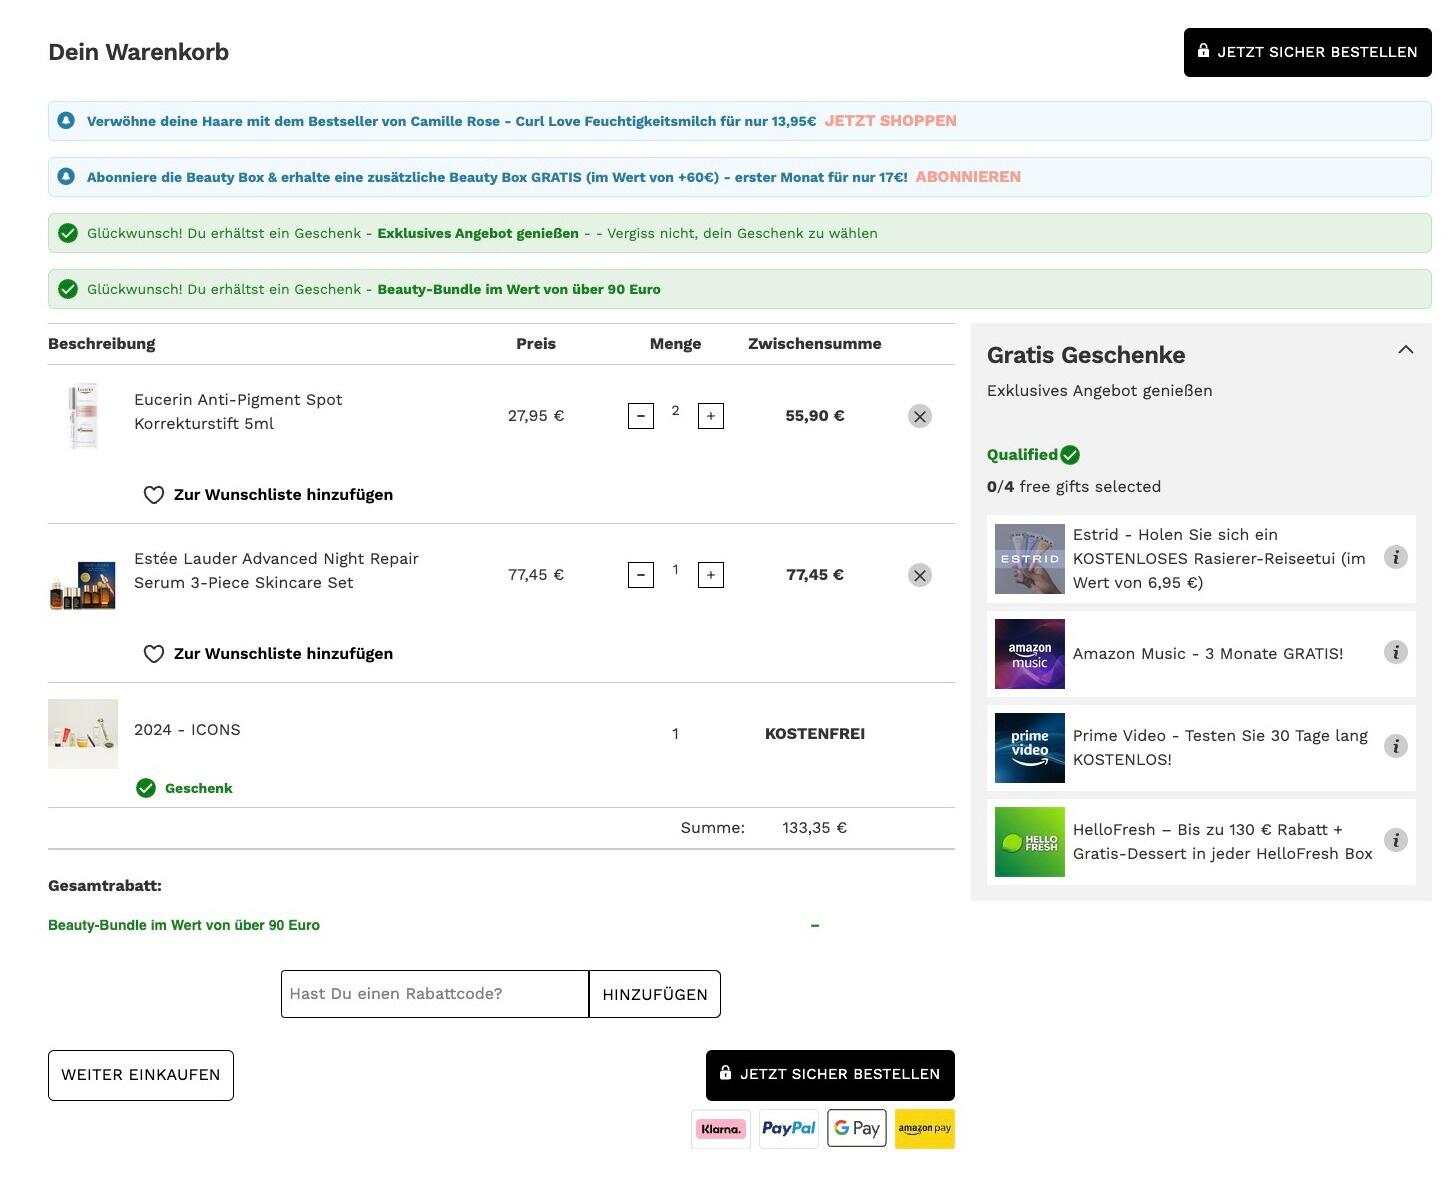Show info for Estrid Rasierer-Reiseetui gift
This screenshot has width=1456, height=1184.
1396,558
